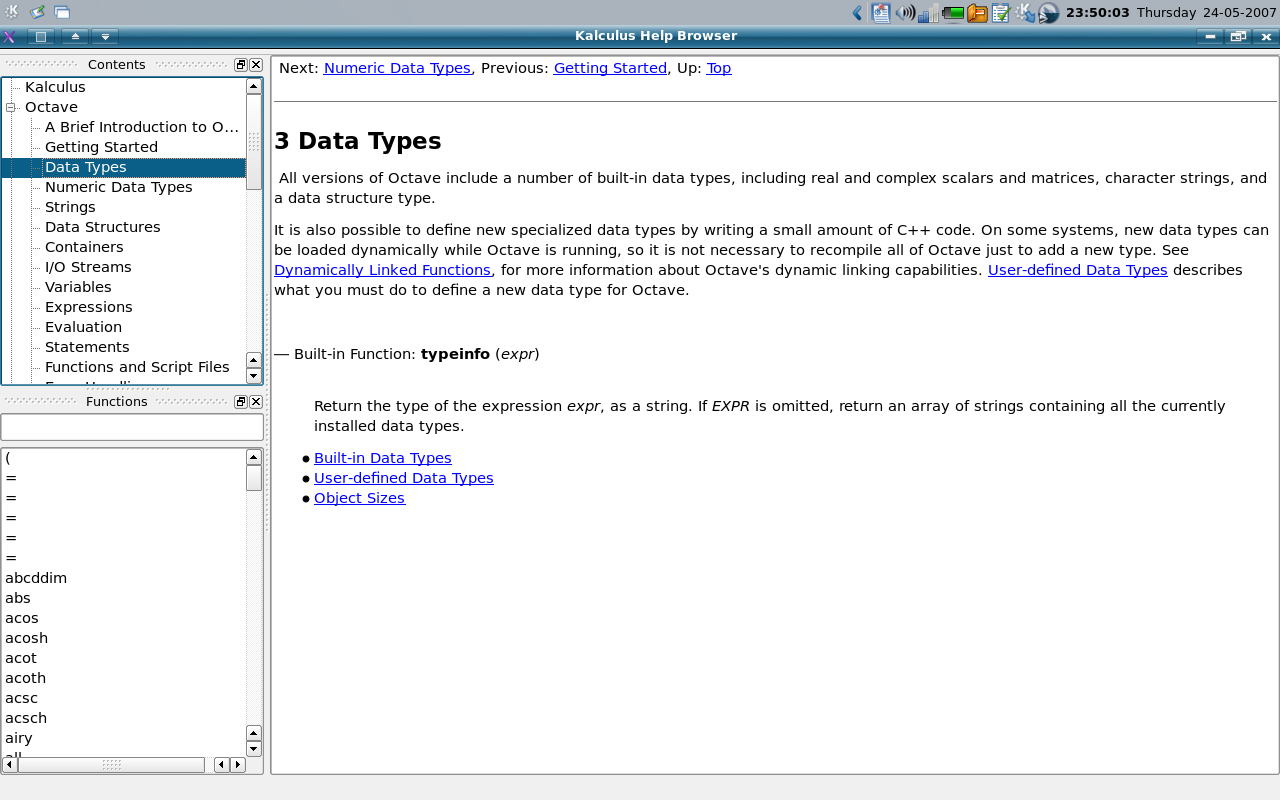This screenshot has height=800, width=1280.
Task: Click Functions horizontal scrollbar far-left arrow
Action: tap(10, 765)
